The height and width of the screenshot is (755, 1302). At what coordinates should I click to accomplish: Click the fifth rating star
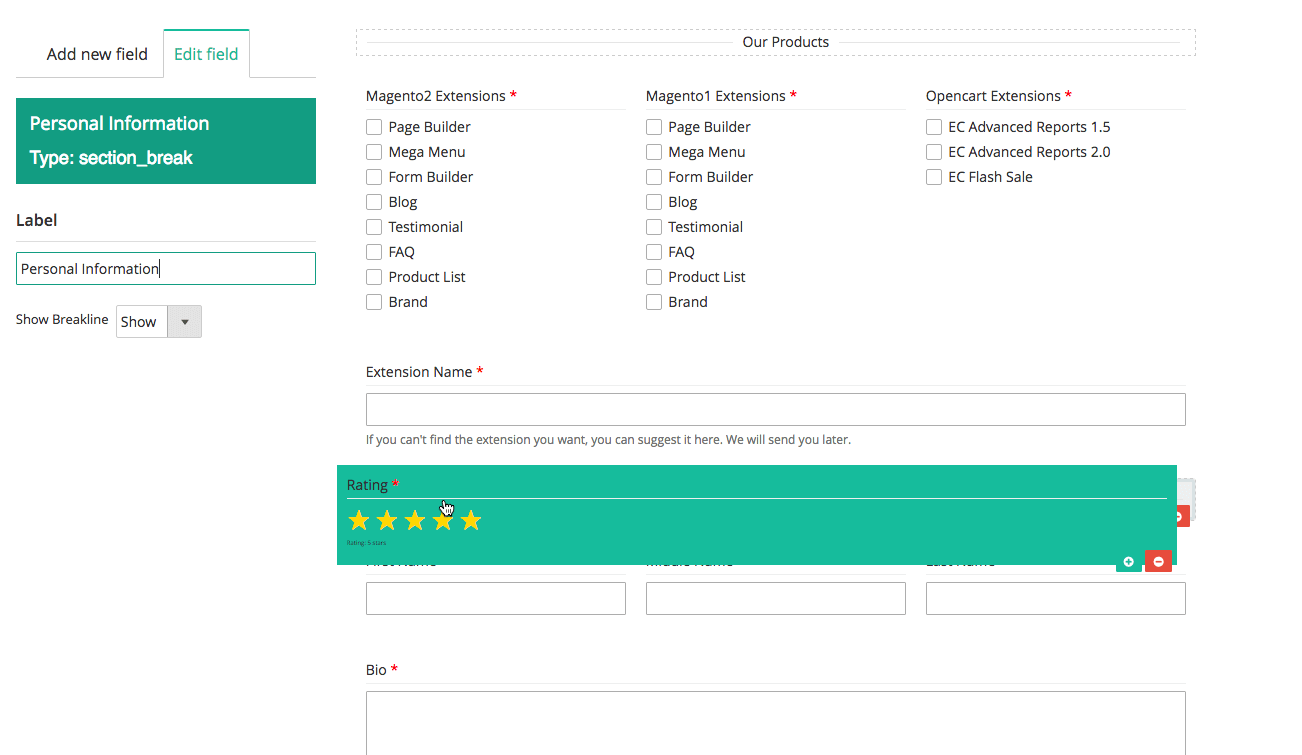pyautogui.click(x=471, y=520)
